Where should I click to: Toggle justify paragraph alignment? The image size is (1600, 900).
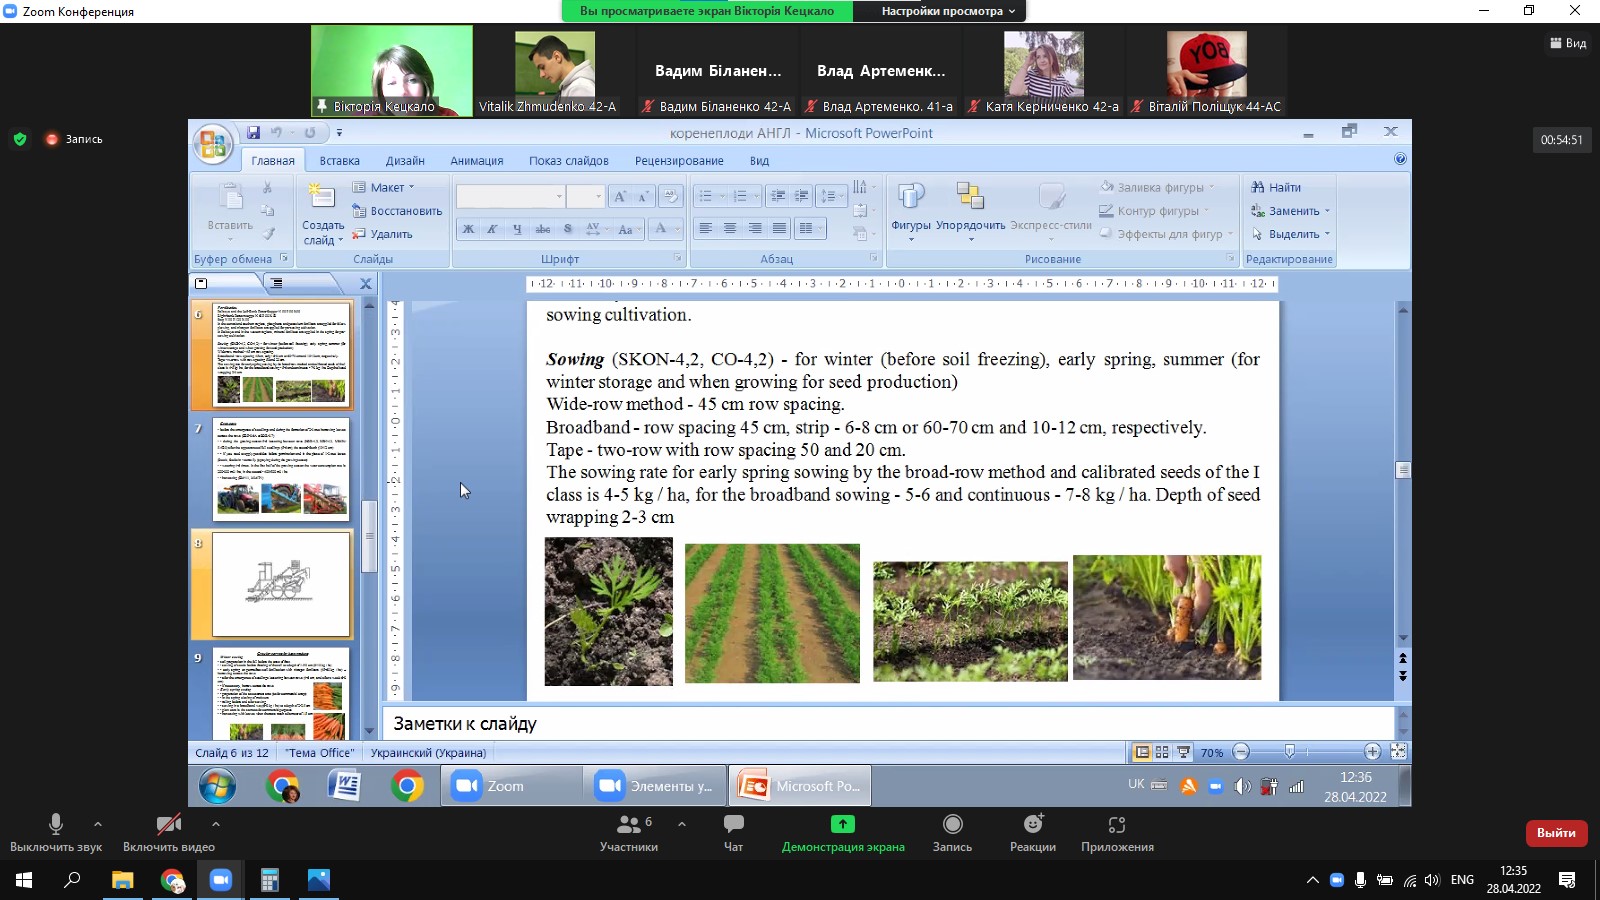(x=779, y=229)
